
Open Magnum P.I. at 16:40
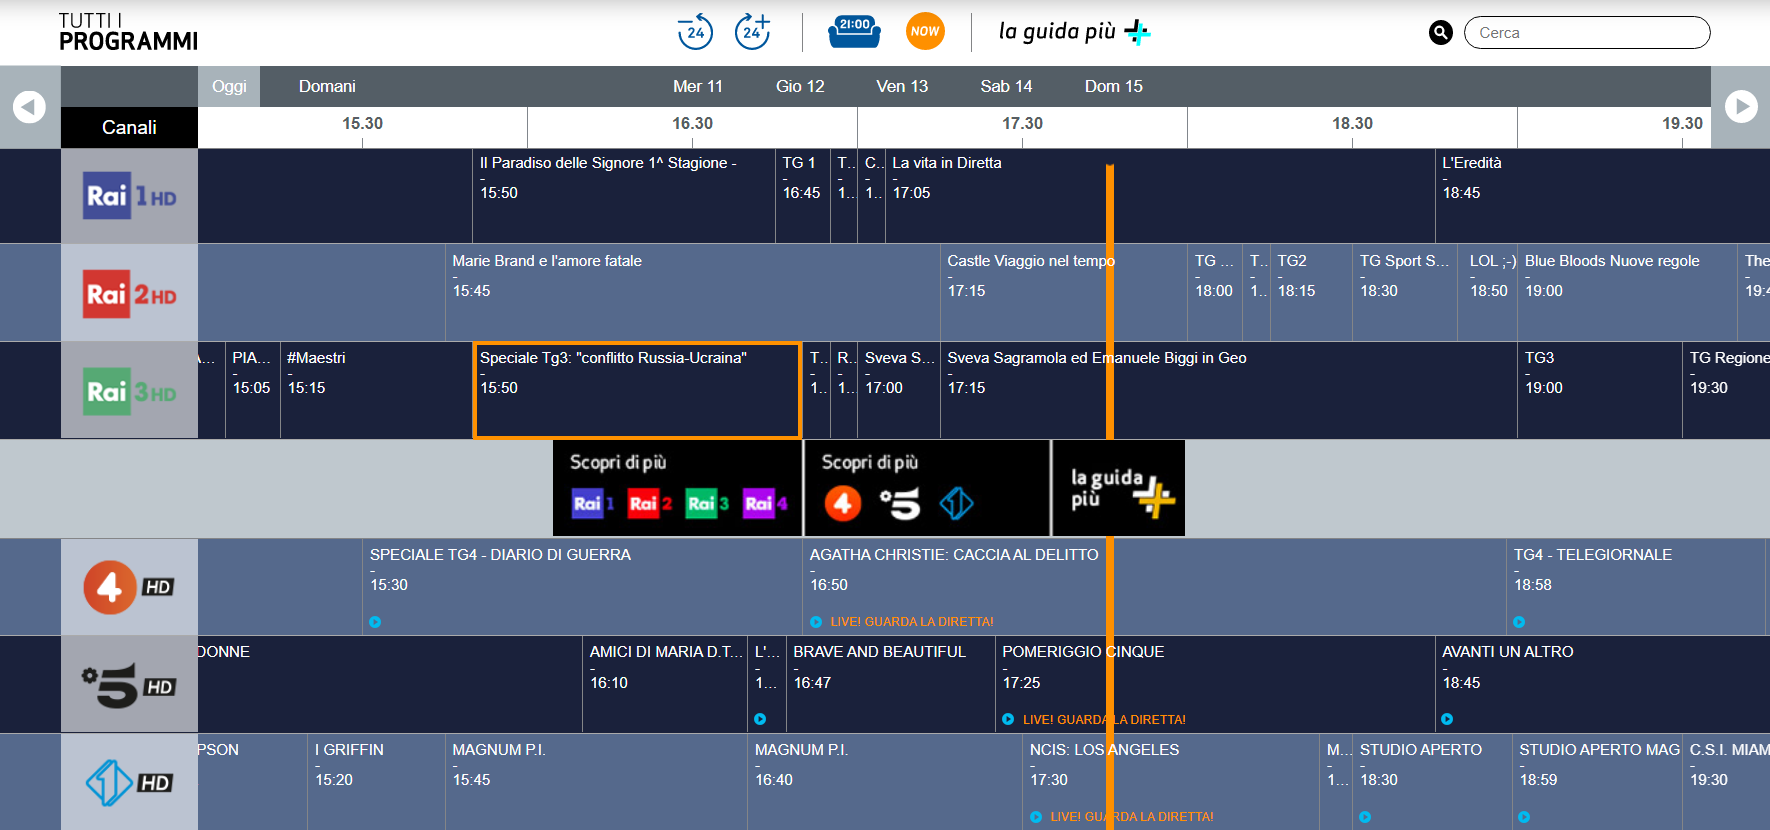click(x=885, y=782)
